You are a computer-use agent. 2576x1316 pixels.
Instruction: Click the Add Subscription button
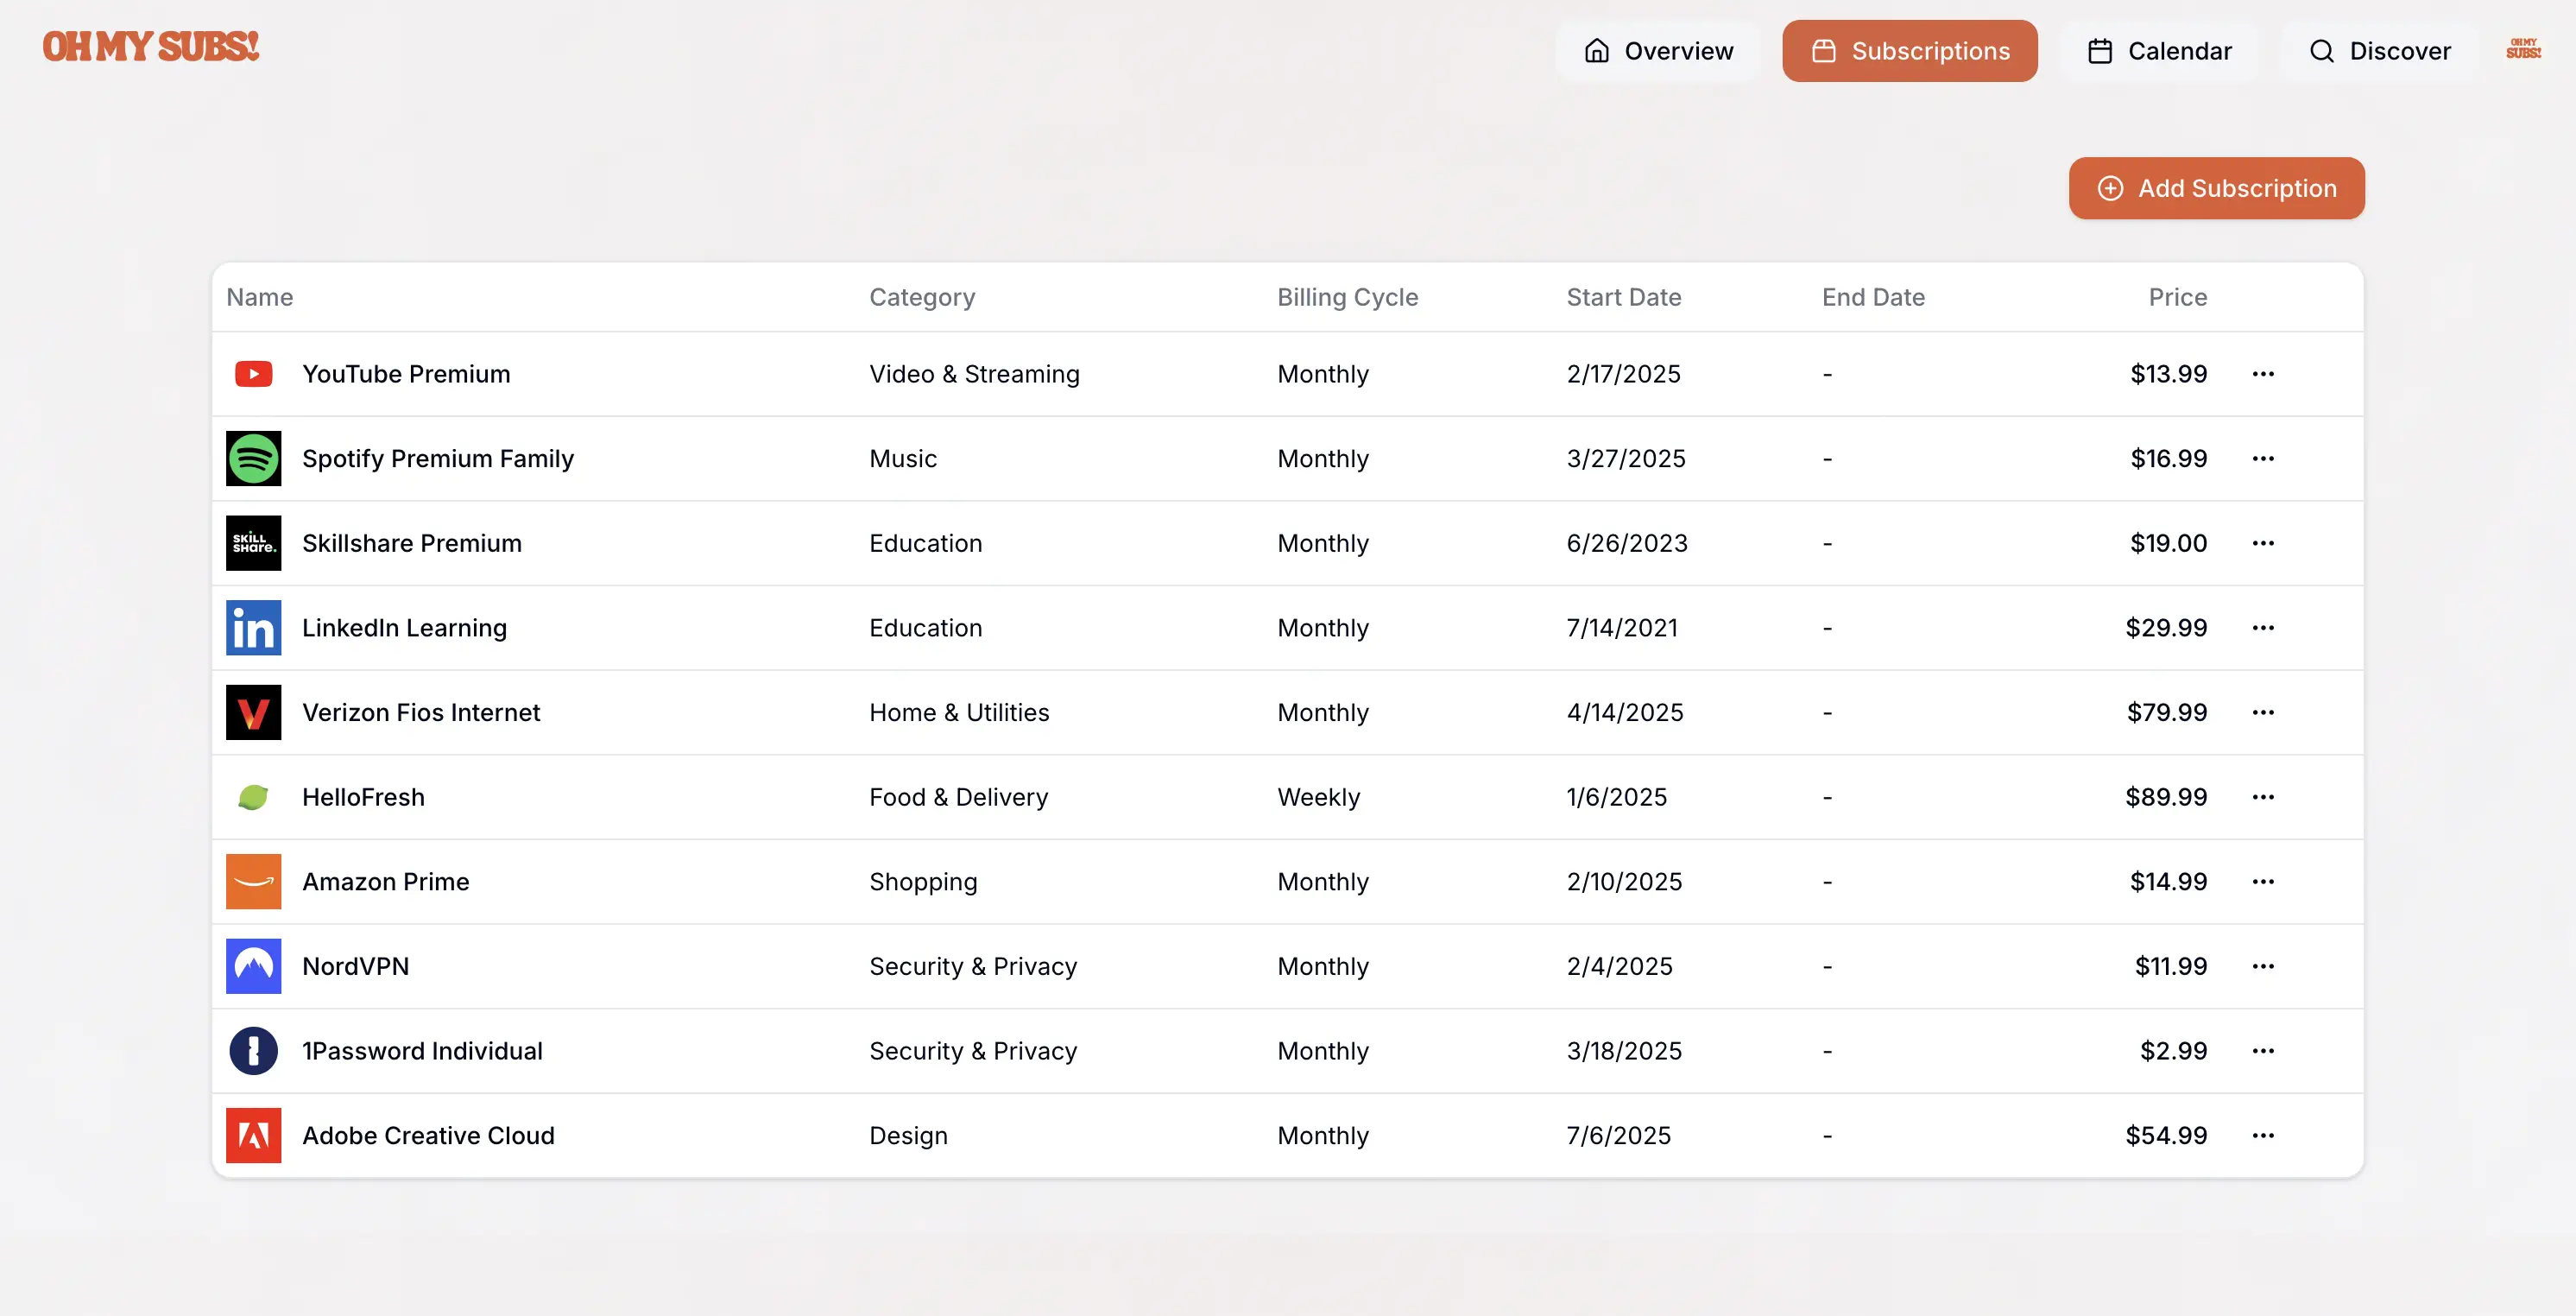click(2216, 188)
